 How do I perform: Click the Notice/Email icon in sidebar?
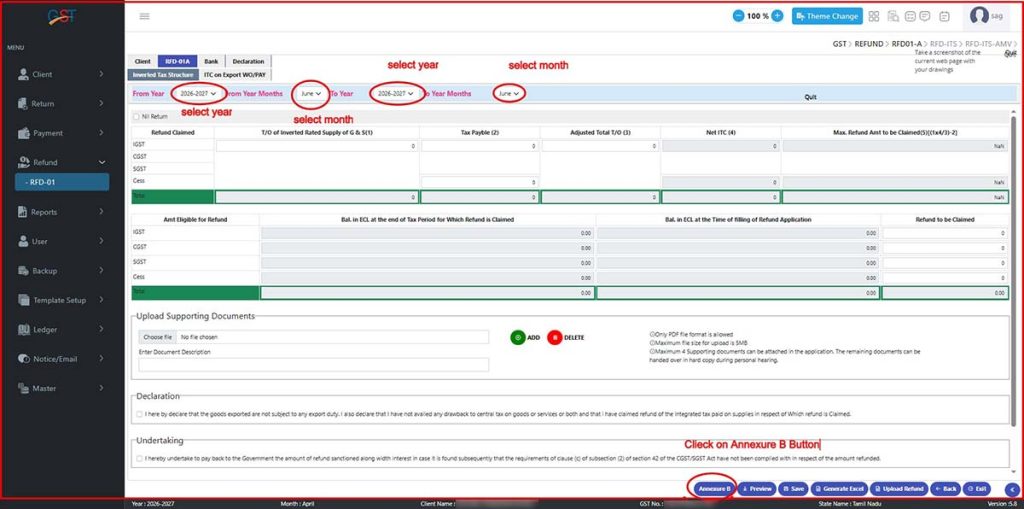[x=24, y=359]
